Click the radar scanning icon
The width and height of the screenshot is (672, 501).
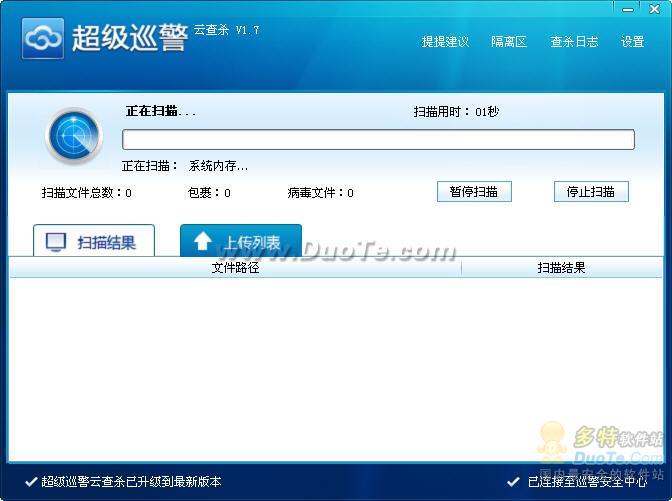[x=74, y=136]
